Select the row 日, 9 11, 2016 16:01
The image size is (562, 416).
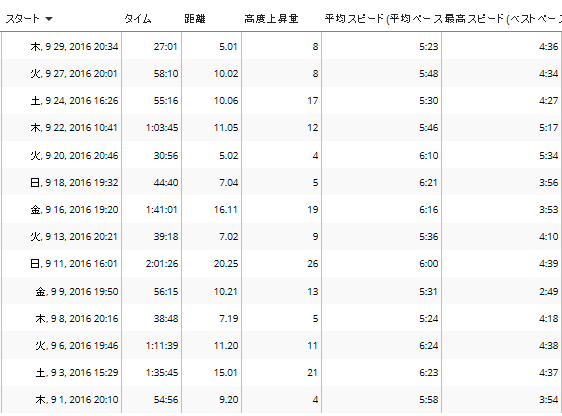point(281,264)
